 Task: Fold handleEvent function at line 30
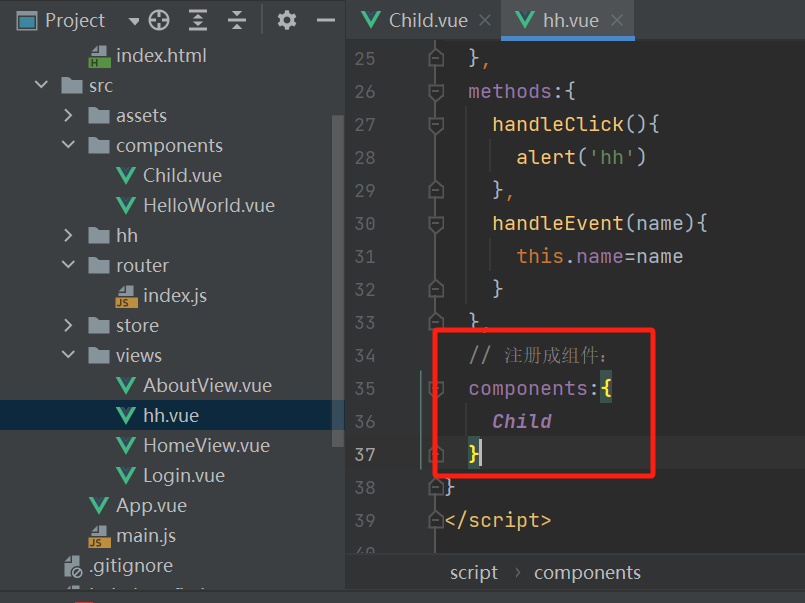click(x=436, y=224)
